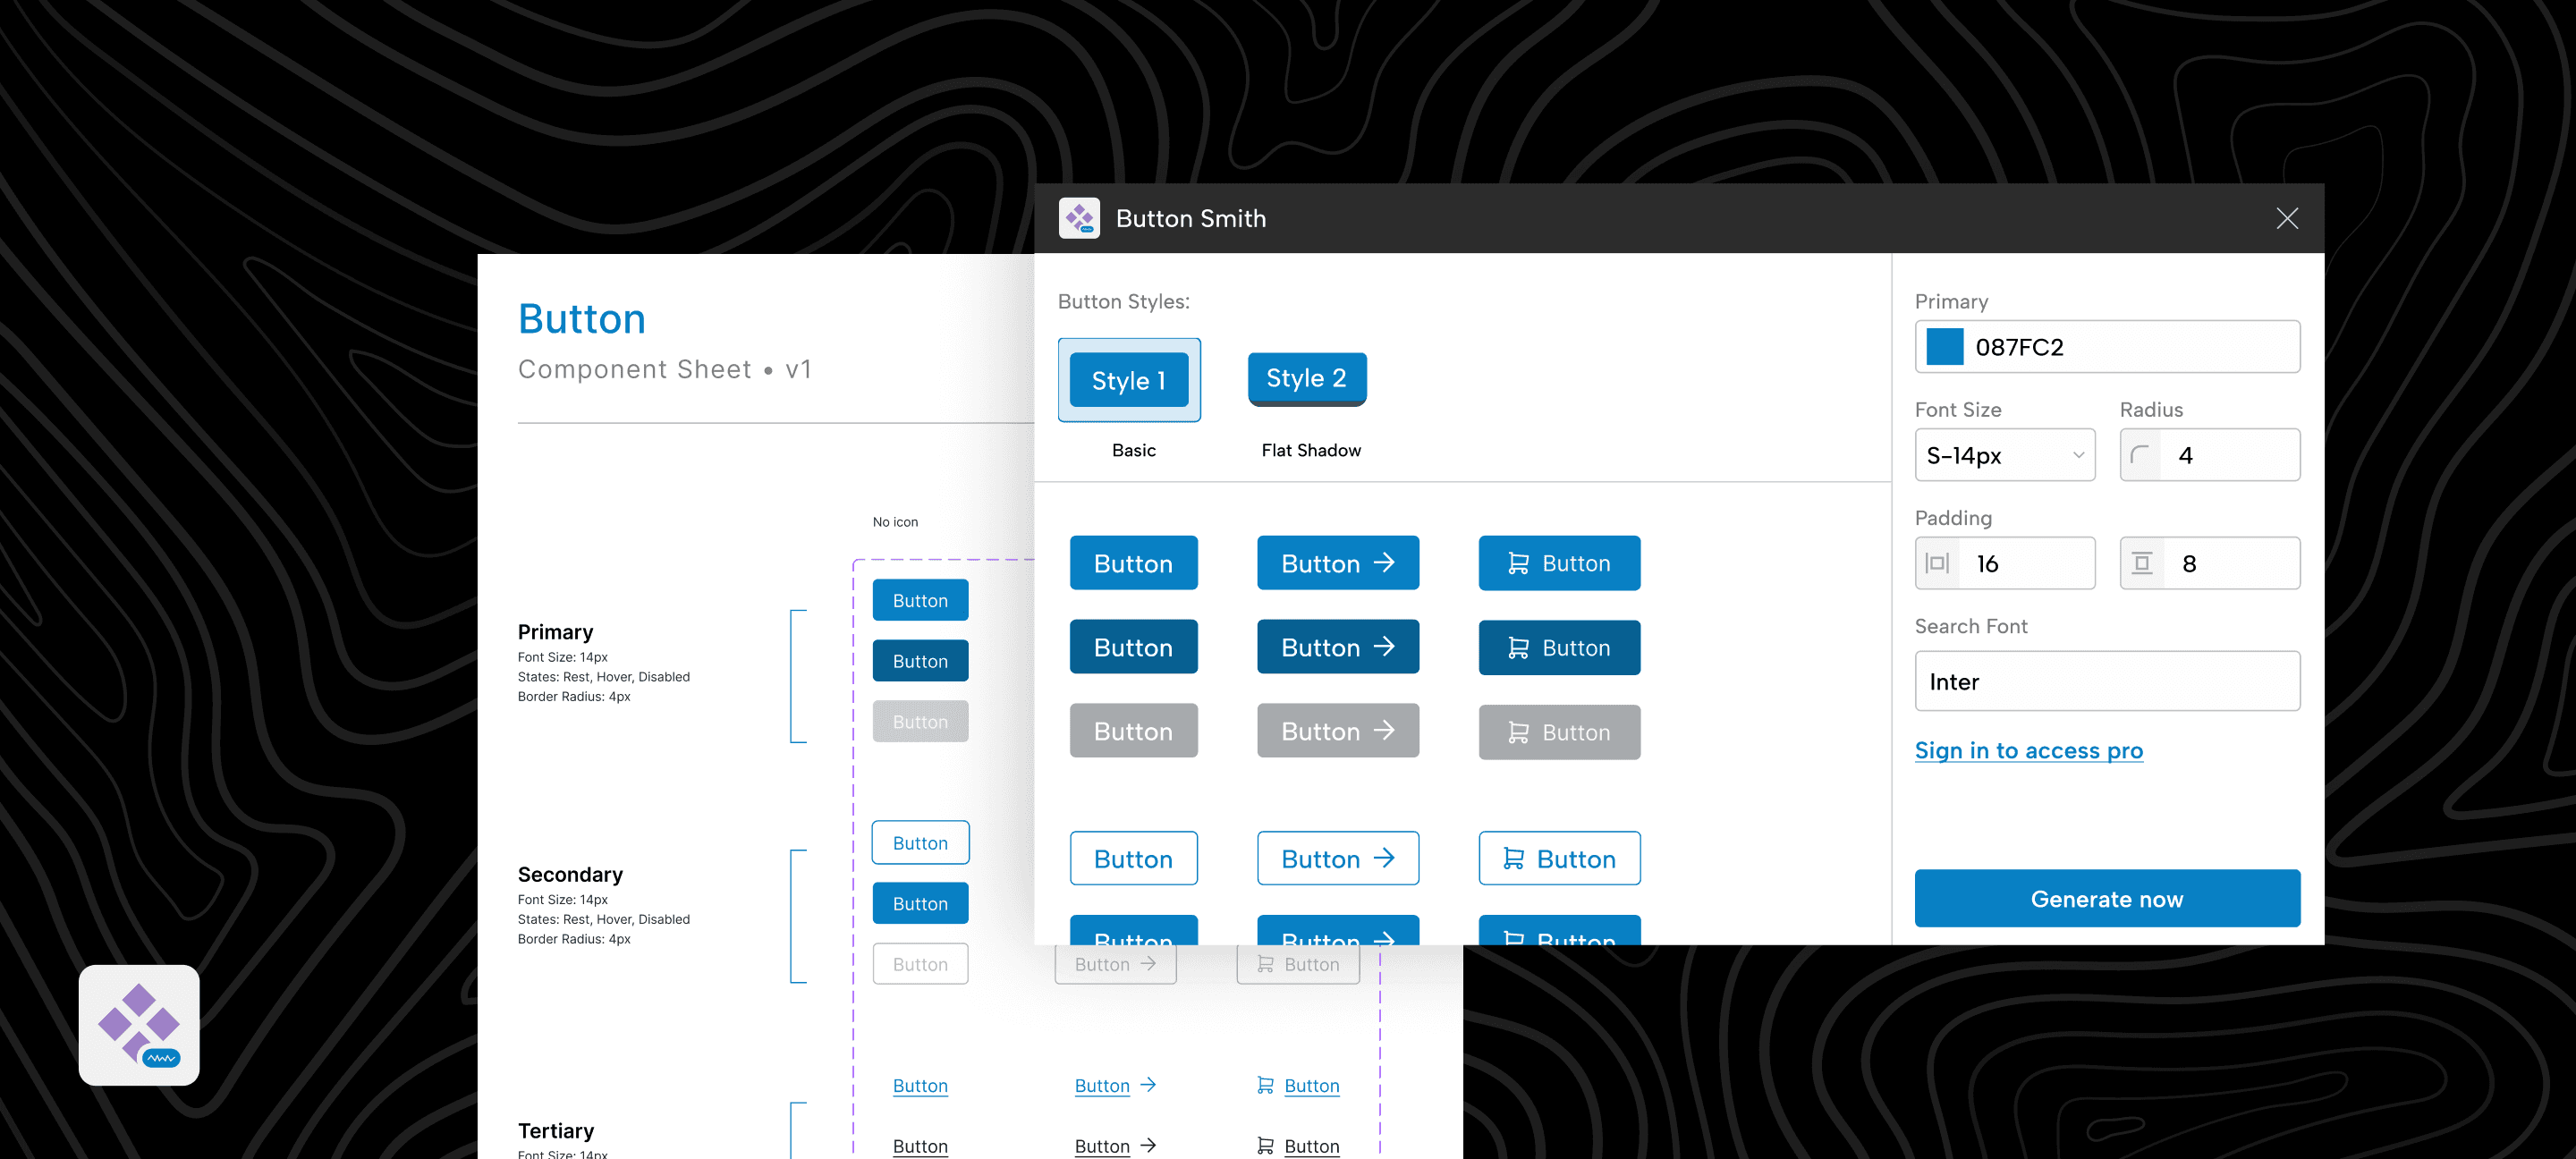This screenshot has height=1159, width=2576.
Task: Click the horizontal padding icon next to 16
Action: pyautogui.click(x=1937, y=563)
